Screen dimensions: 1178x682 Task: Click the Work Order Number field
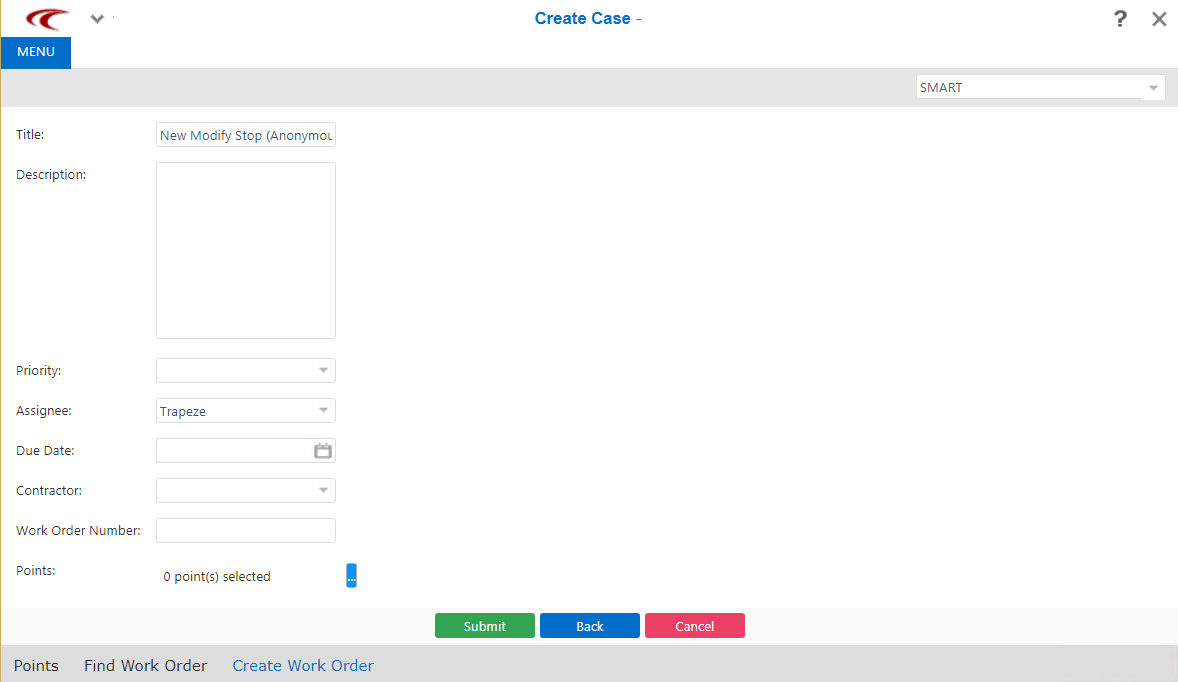point(245,530)
